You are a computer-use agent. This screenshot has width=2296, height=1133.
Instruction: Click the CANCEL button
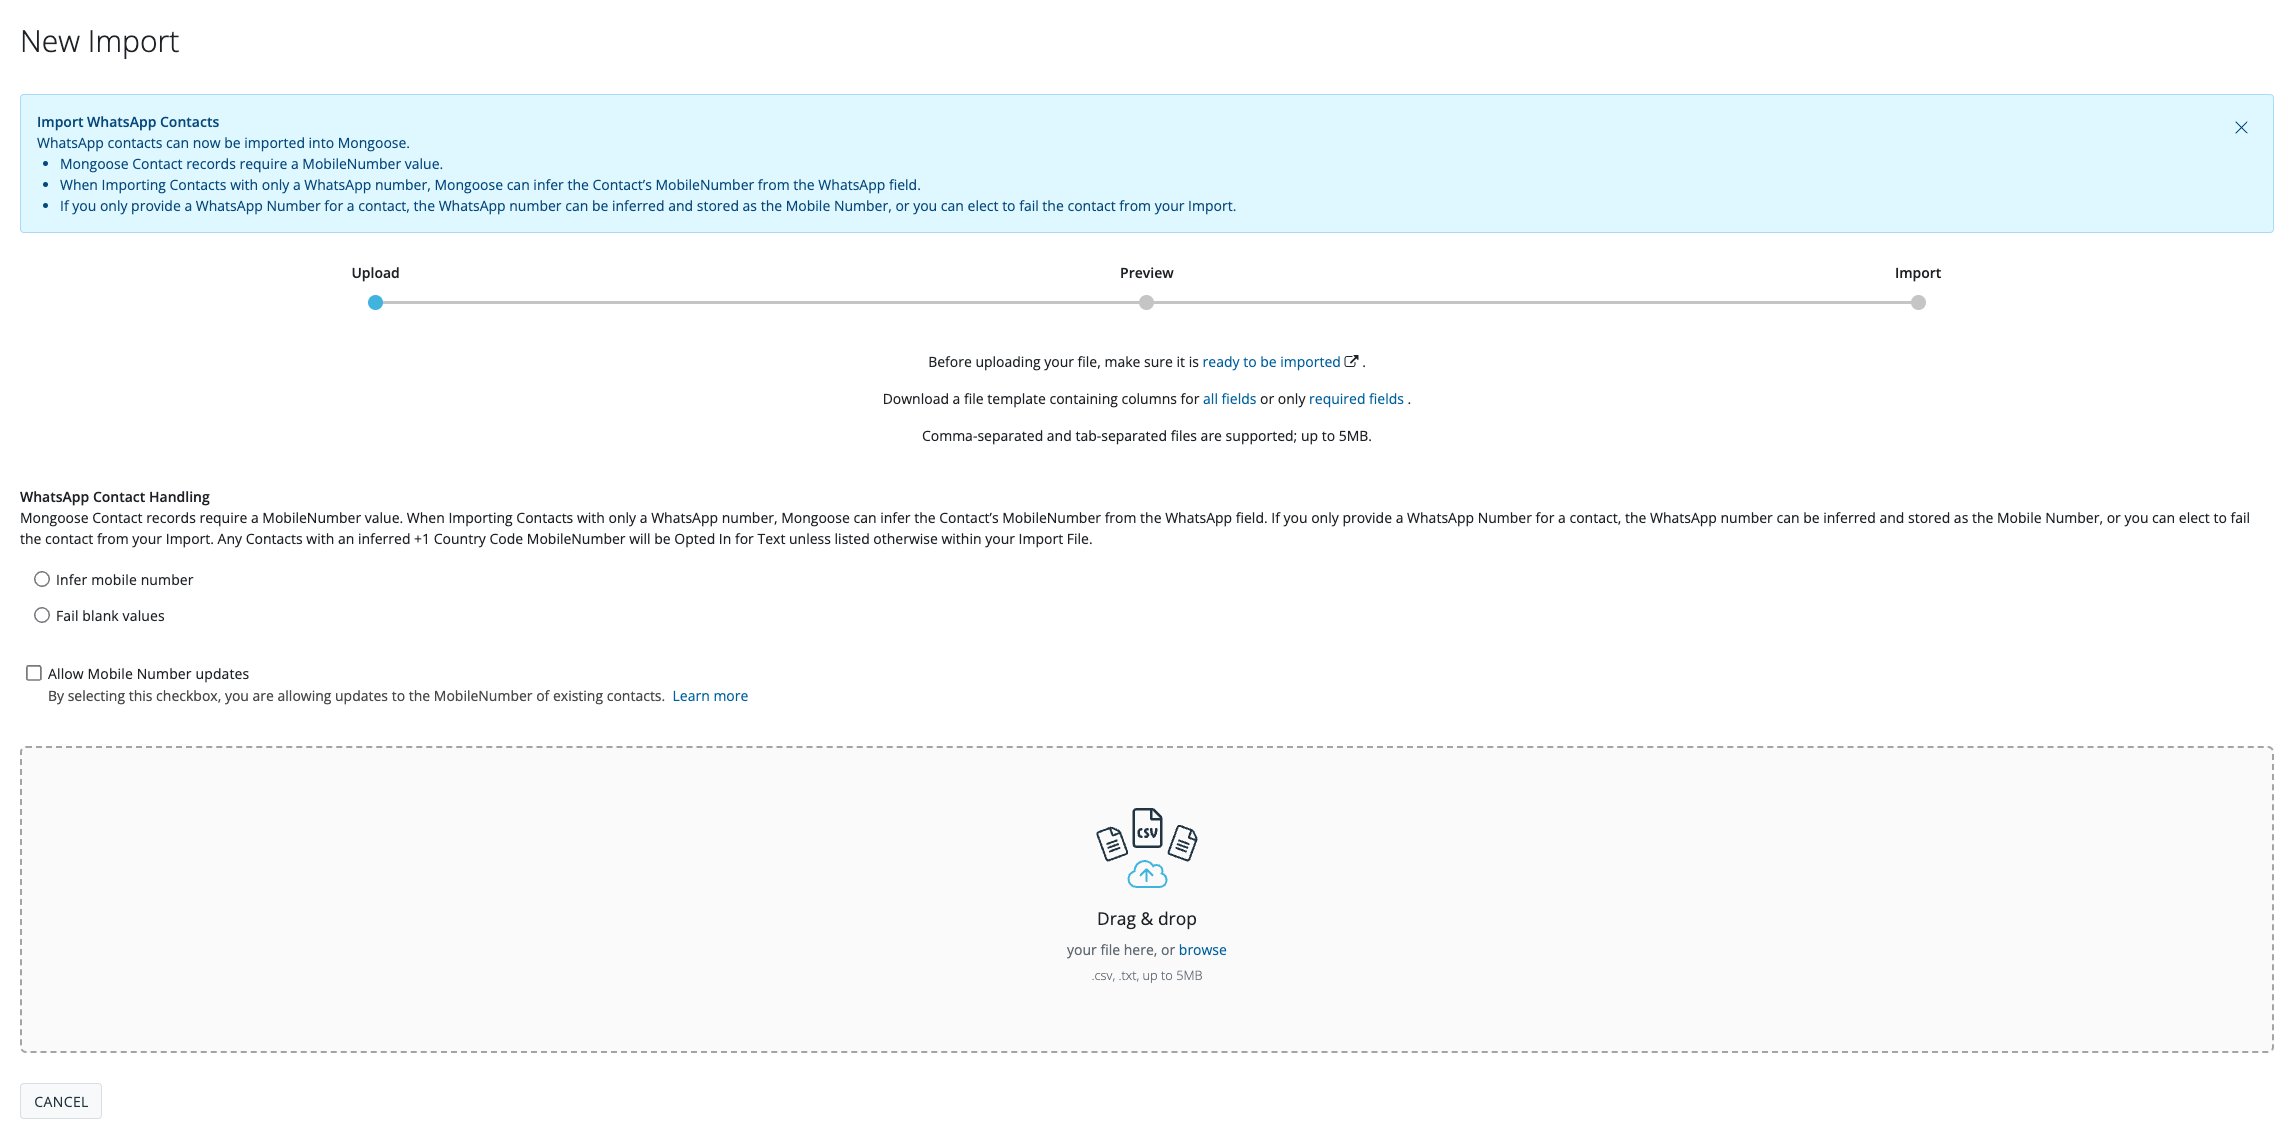click(x=61, y=1101)
